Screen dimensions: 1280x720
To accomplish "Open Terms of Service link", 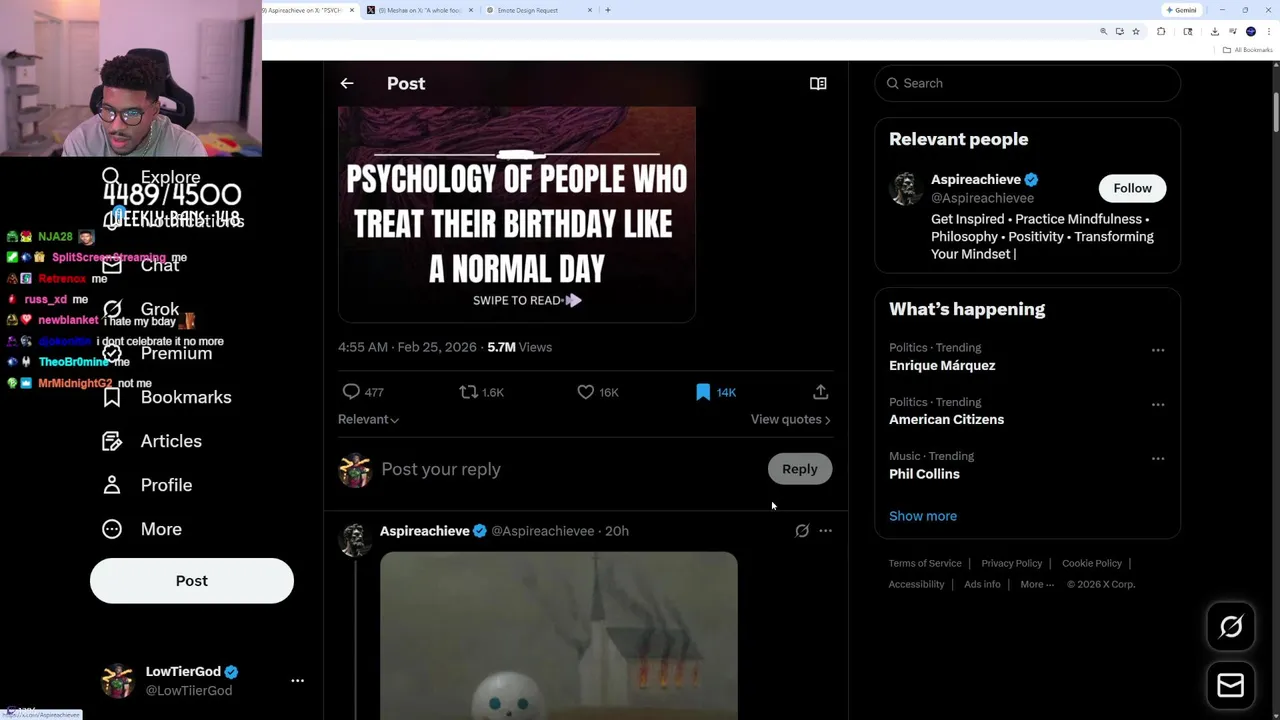I will [925, 563].
